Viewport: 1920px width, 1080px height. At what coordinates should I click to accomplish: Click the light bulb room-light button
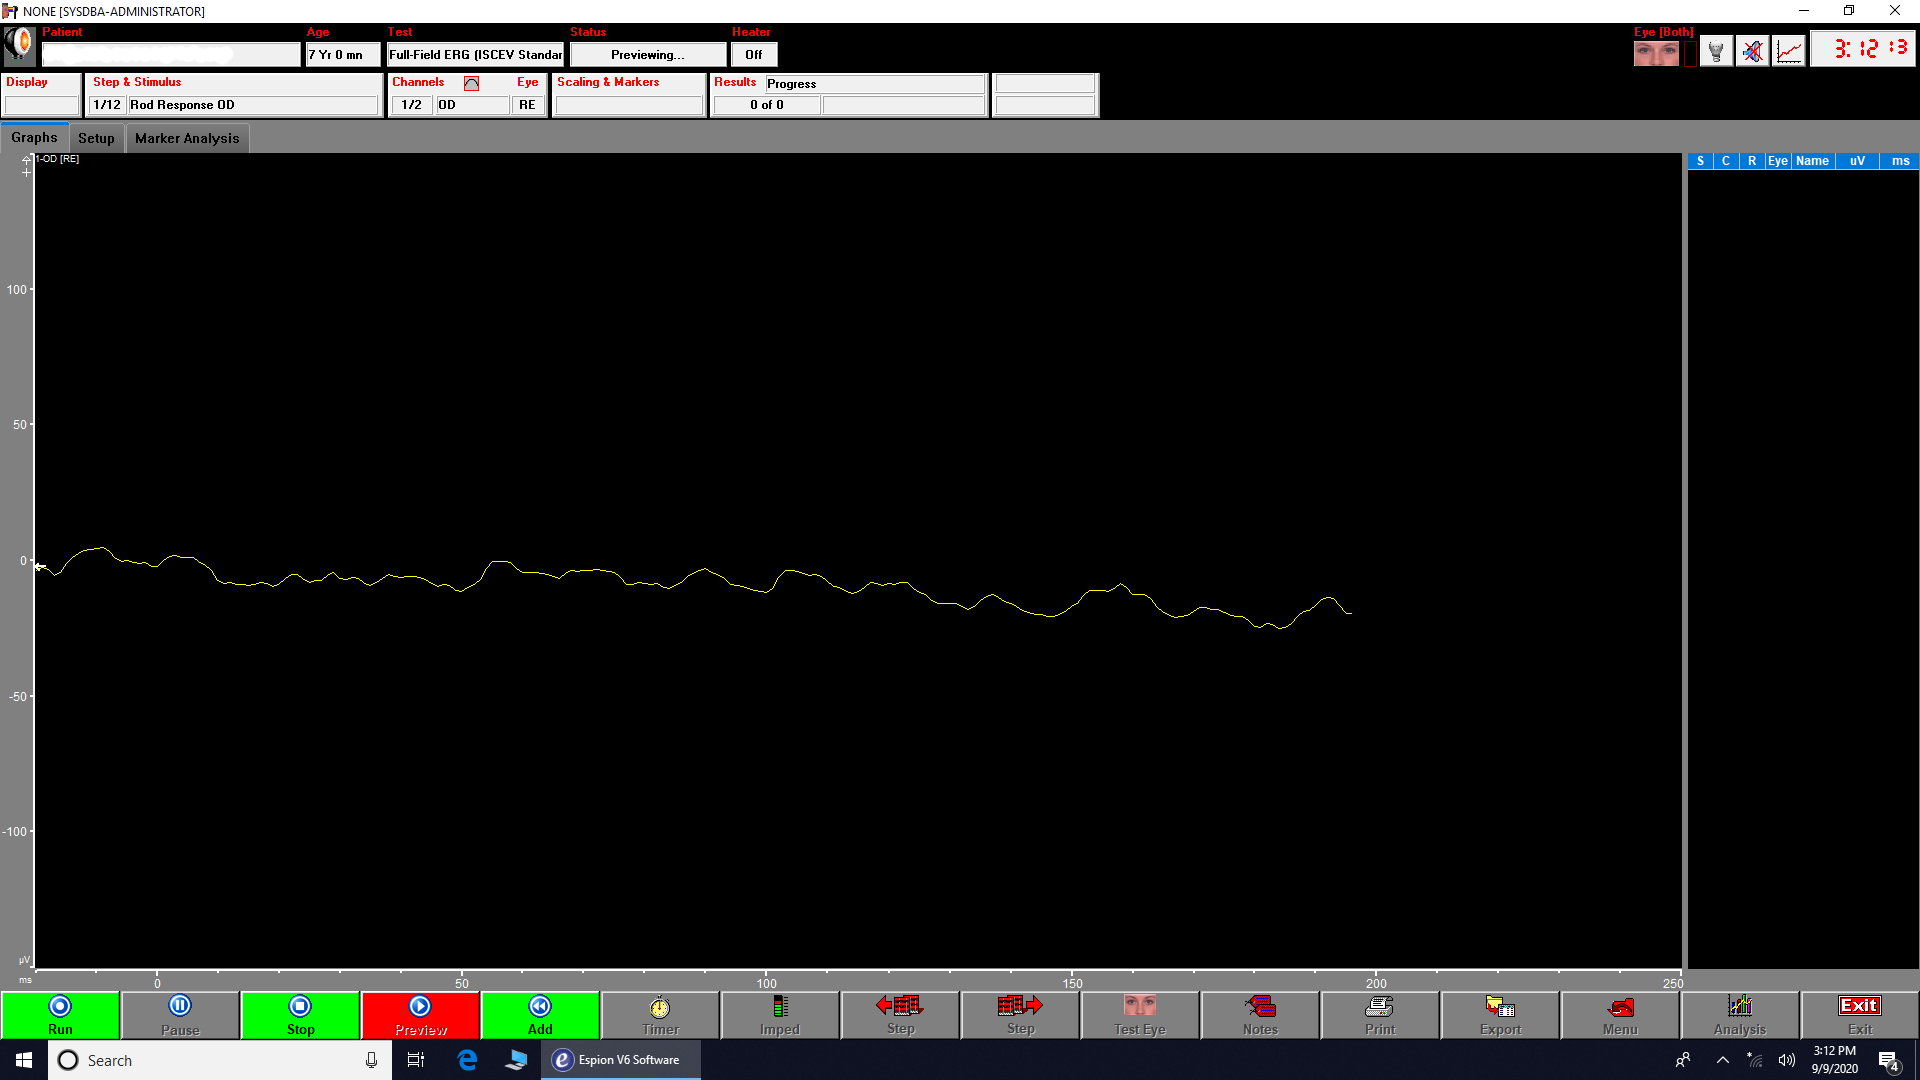[x=1716, y=51]
